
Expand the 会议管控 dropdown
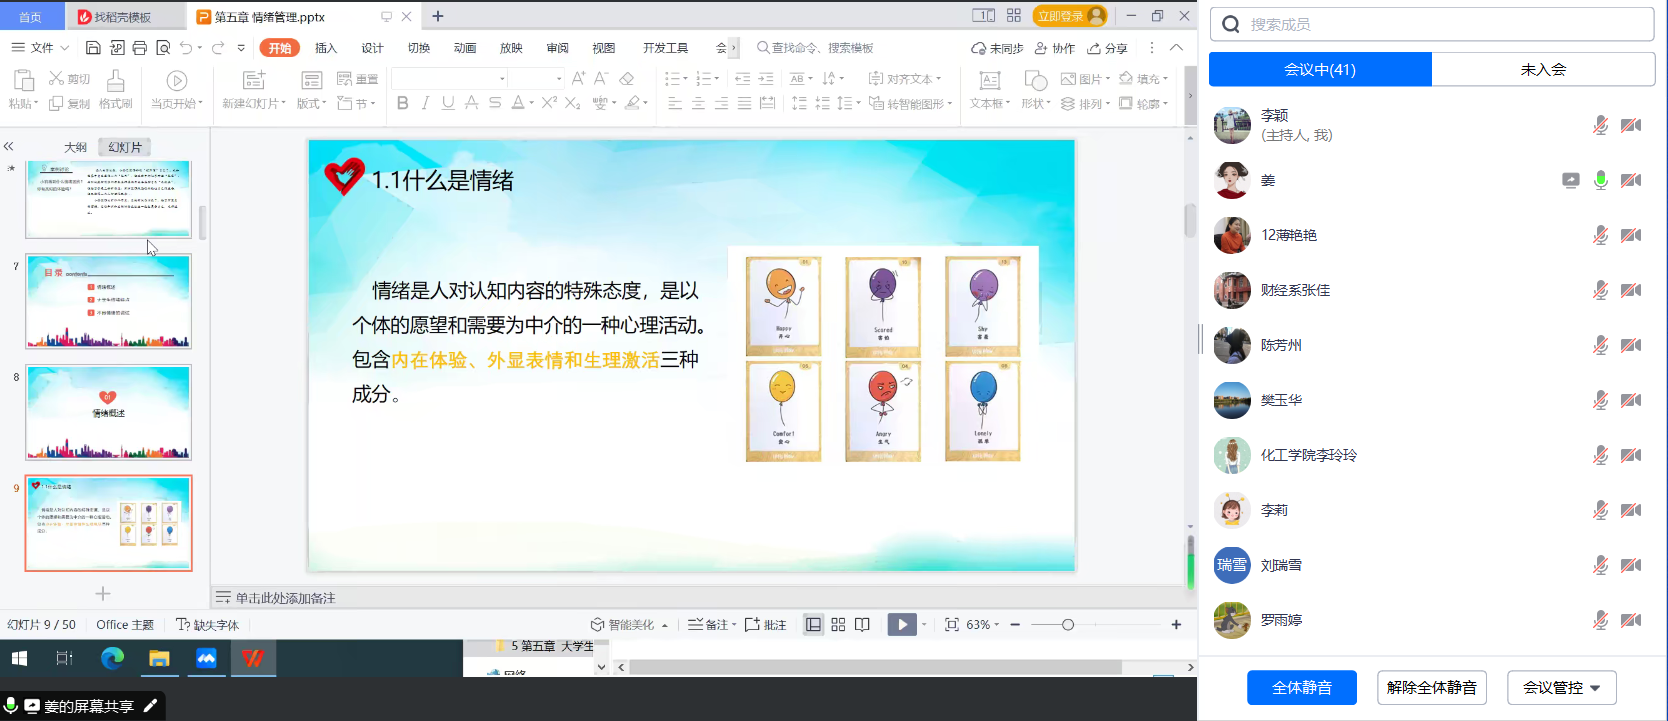[x=1561, y=688]
